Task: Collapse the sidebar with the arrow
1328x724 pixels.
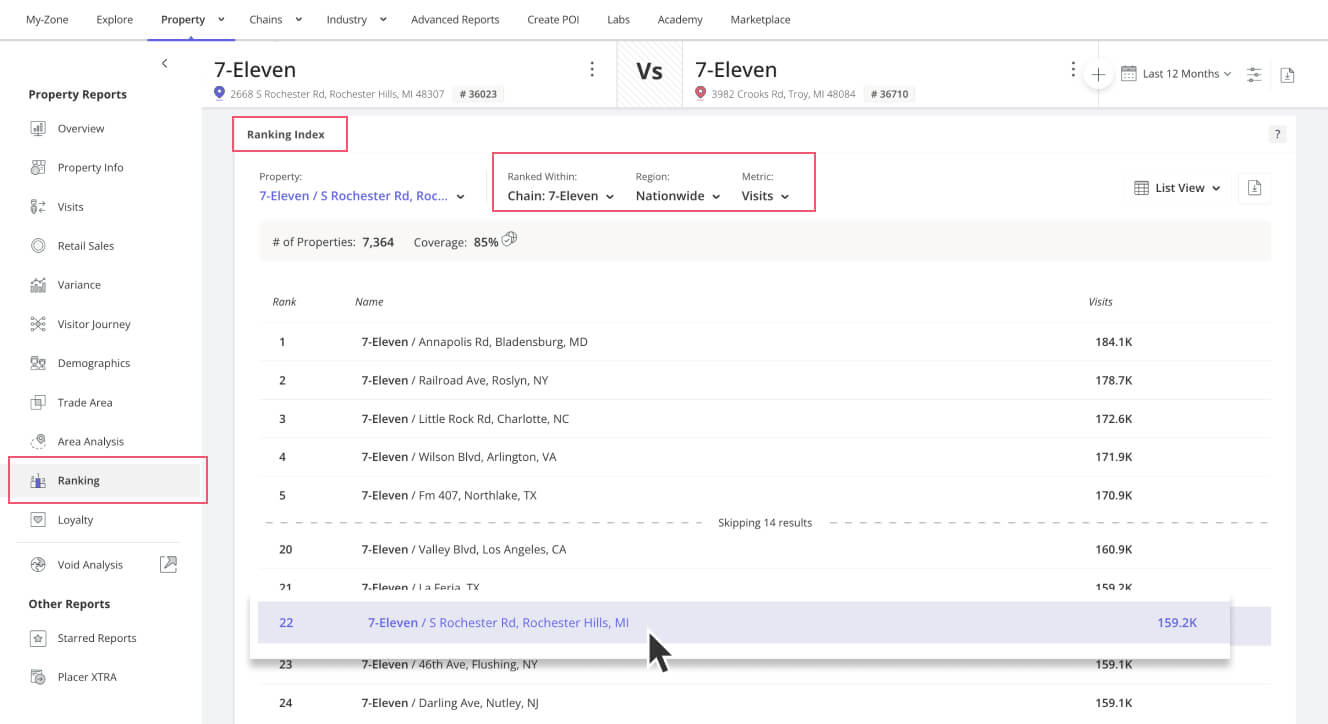Action: pyautogui.click(x=165, y=63)
